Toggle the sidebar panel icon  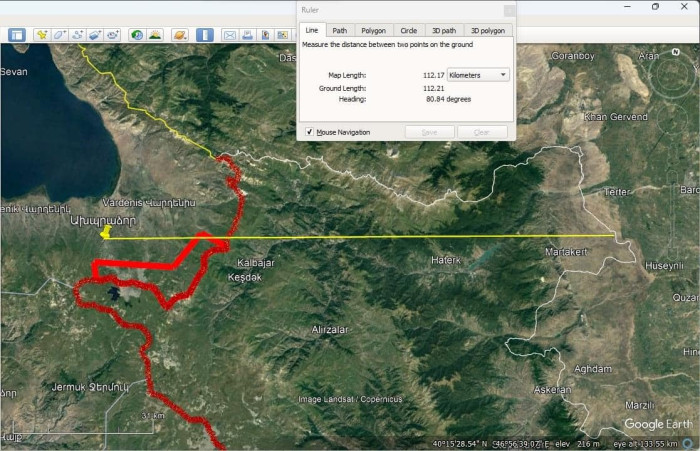[x=17, y=35]
